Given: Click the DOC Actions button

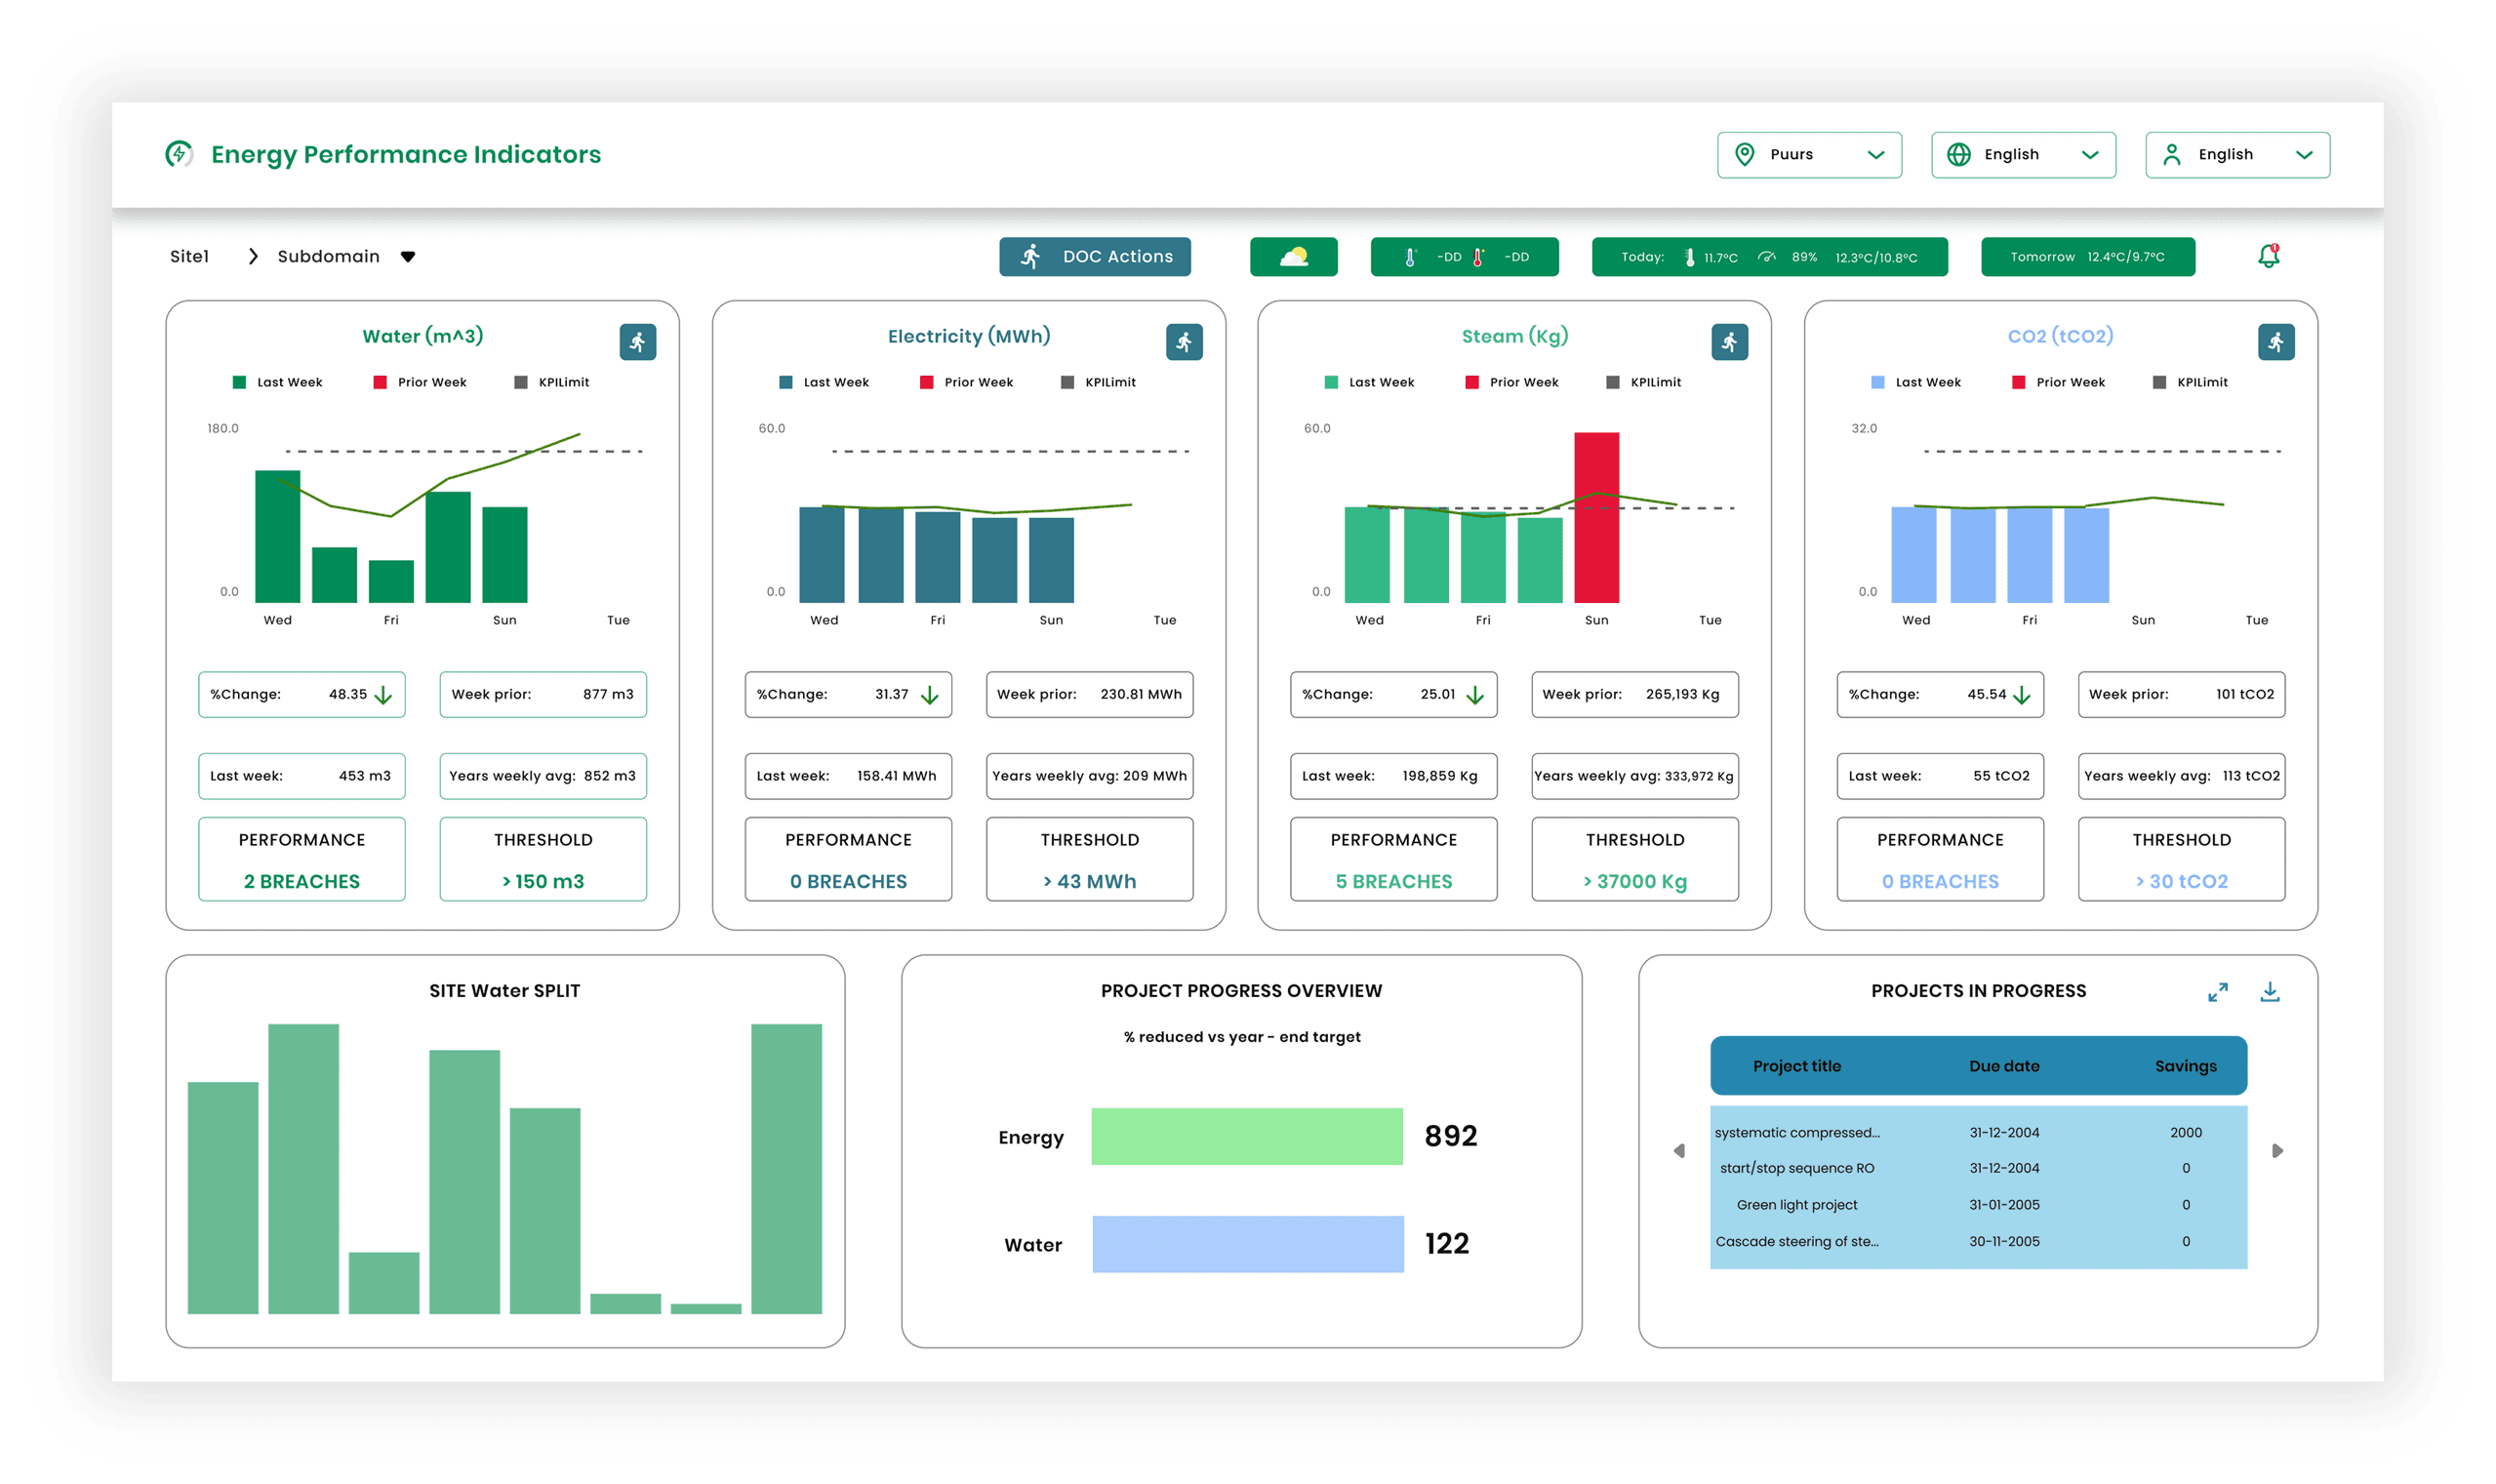Looking at the screenshot, I should coord(1095,257).
